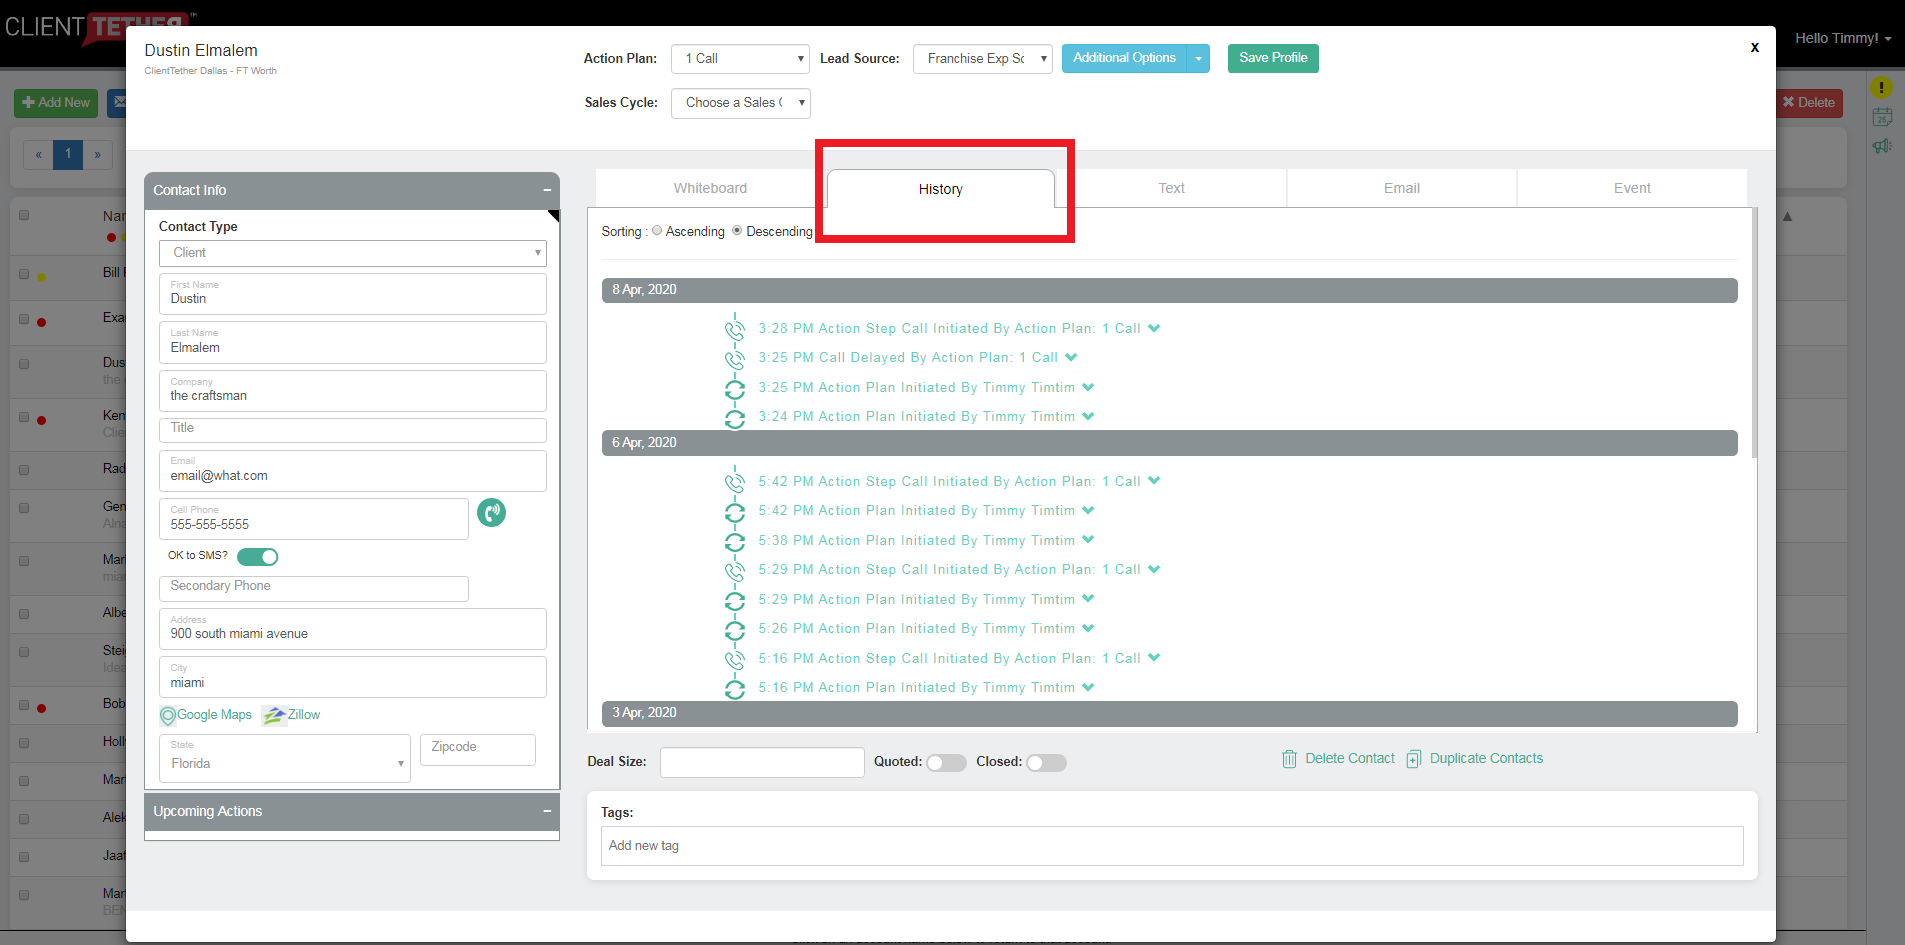
Task: Click the Save Profile button
Action: [x=1273, y=58]
